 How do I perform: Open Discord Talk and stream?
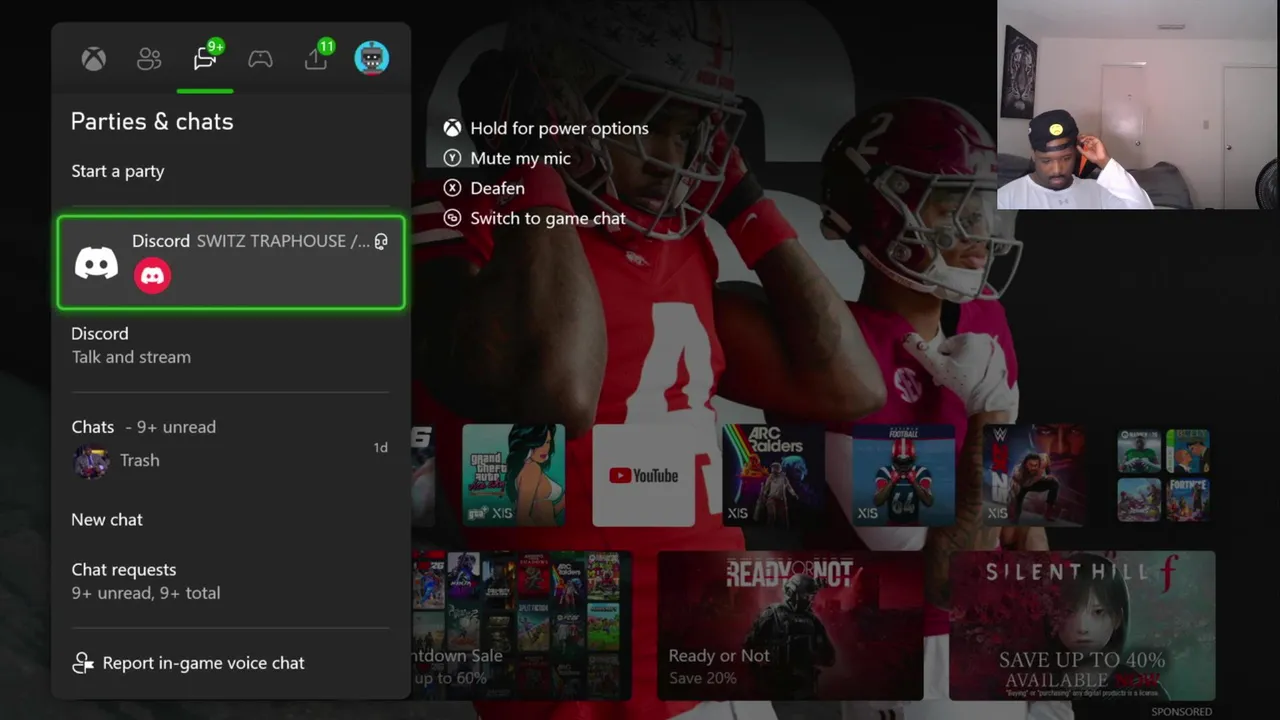pyautogui.click(x=231, y=345)
